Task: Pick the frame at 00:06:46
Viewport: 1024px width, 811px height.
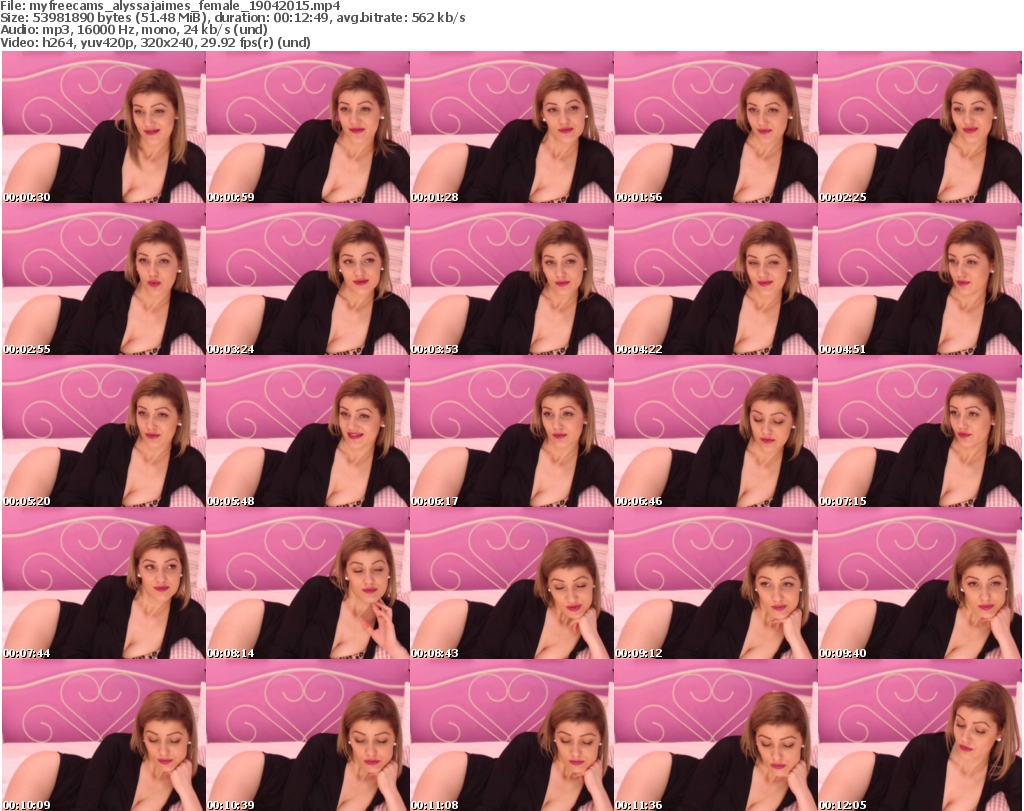Action: [x=716, y=432]
